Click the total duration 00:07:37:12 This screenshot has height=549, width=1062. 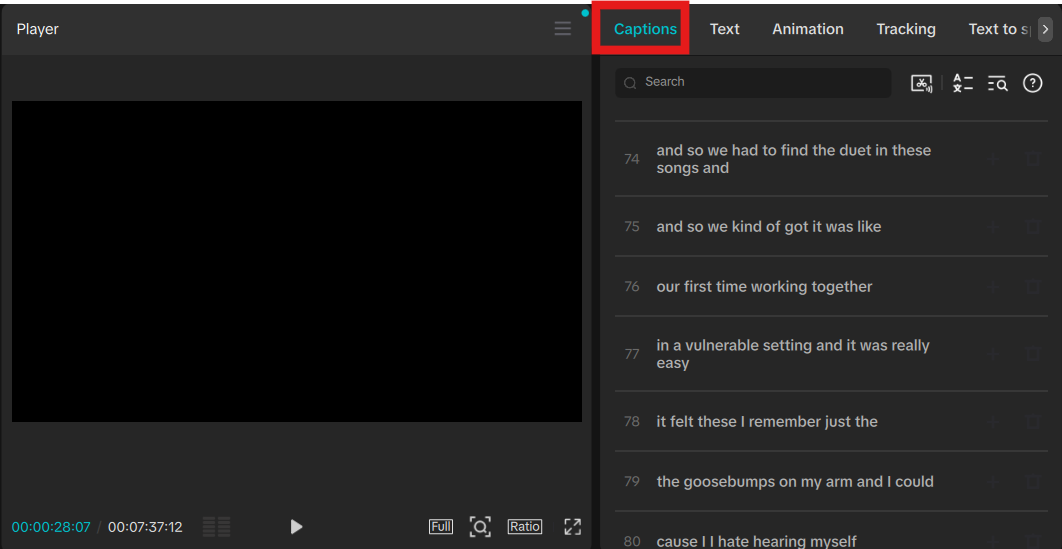pos(145,527)
